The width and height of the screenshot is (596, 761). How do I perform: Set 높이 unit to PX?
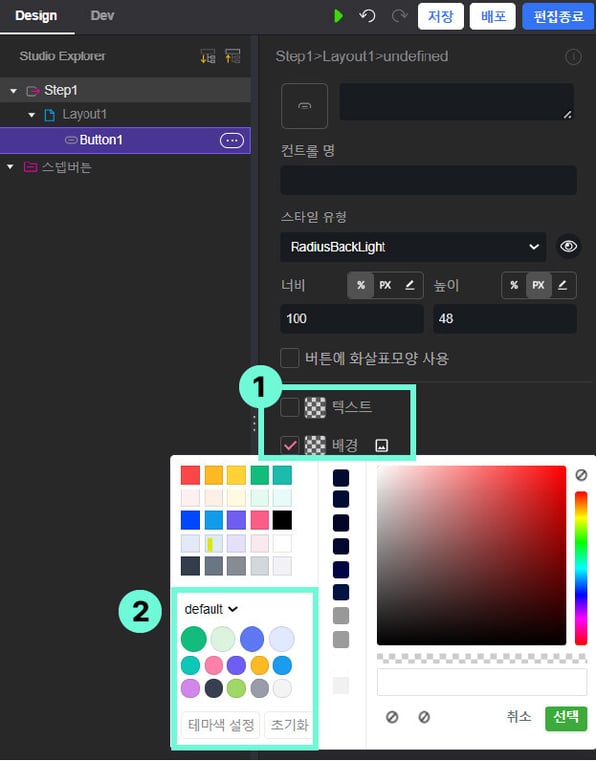click(x=538, y=285)
